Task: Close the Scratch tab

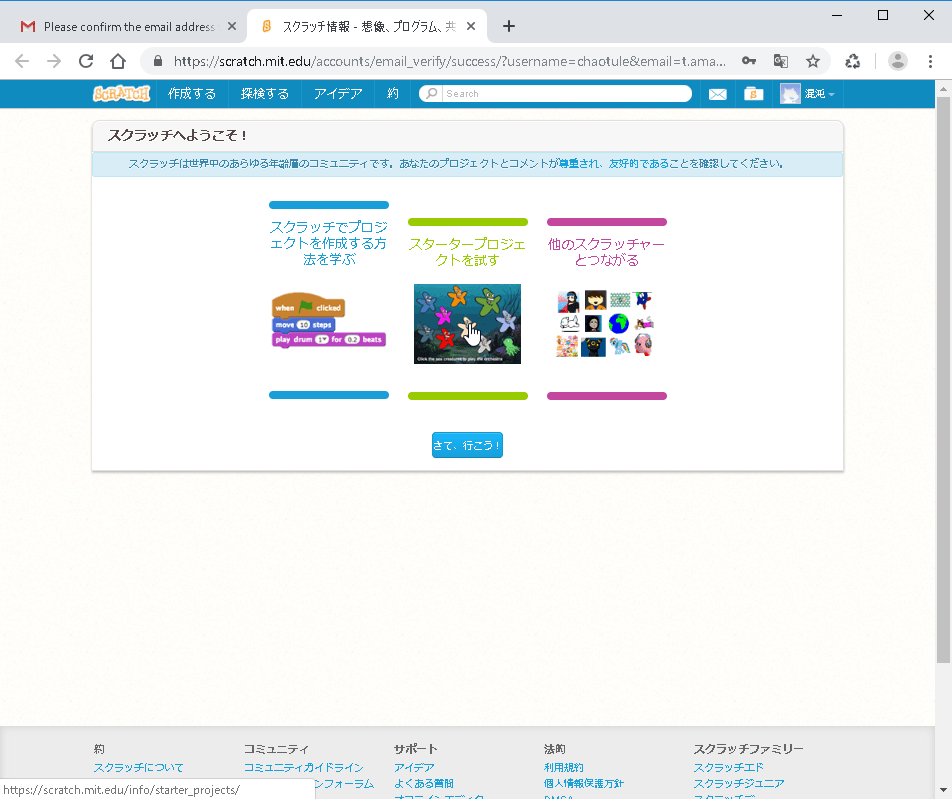Action: 471,26
